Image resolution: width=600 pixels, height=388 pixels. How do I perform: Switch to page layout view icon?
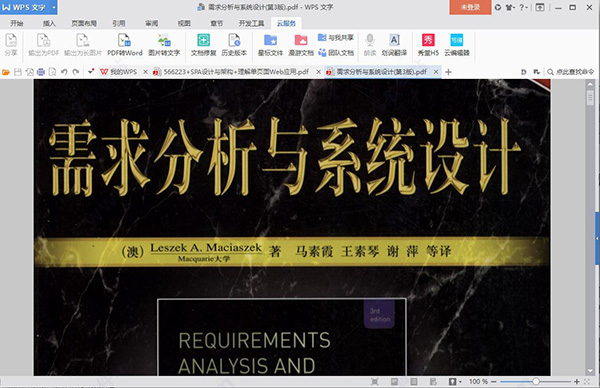tap(414, 381)
